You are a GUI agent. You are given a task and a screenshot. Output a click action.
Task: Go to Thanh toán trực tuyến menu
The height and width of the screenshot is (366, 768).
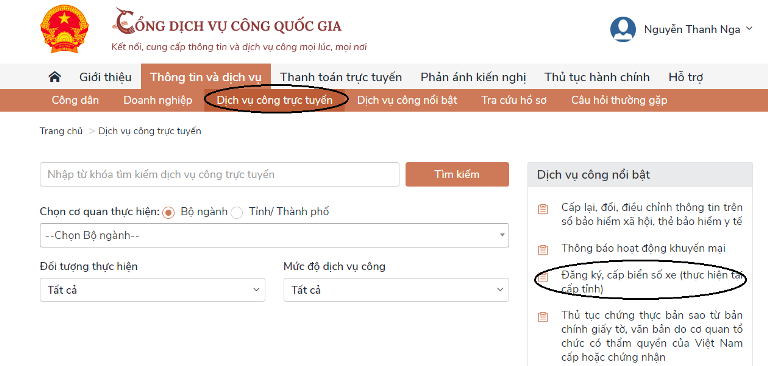click(x=341, y=77)
